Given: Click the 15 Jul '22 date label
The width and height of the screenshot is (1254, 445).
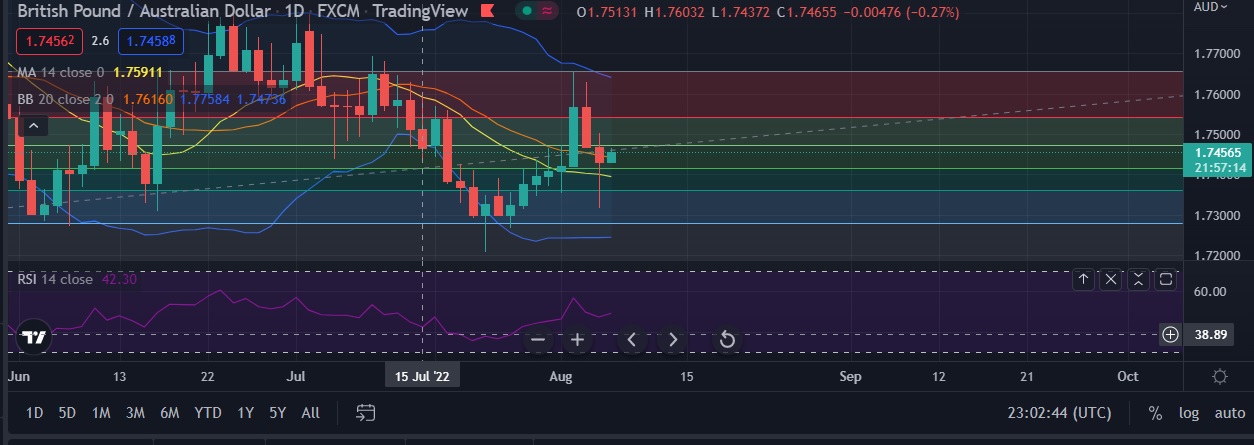Looking at the screenshot, I should (424, 376).
